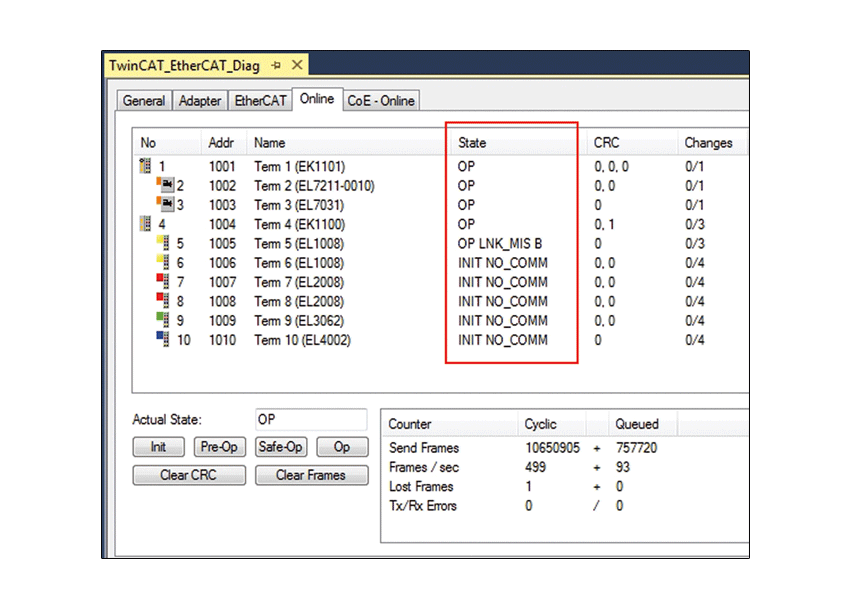Open the EtherCAT tab

click(x=260, y=101)
